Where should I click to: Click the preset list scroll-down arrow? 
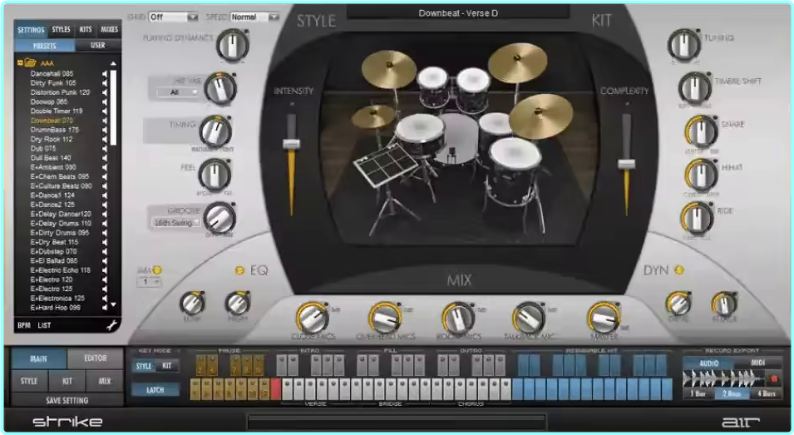[113, 305]
